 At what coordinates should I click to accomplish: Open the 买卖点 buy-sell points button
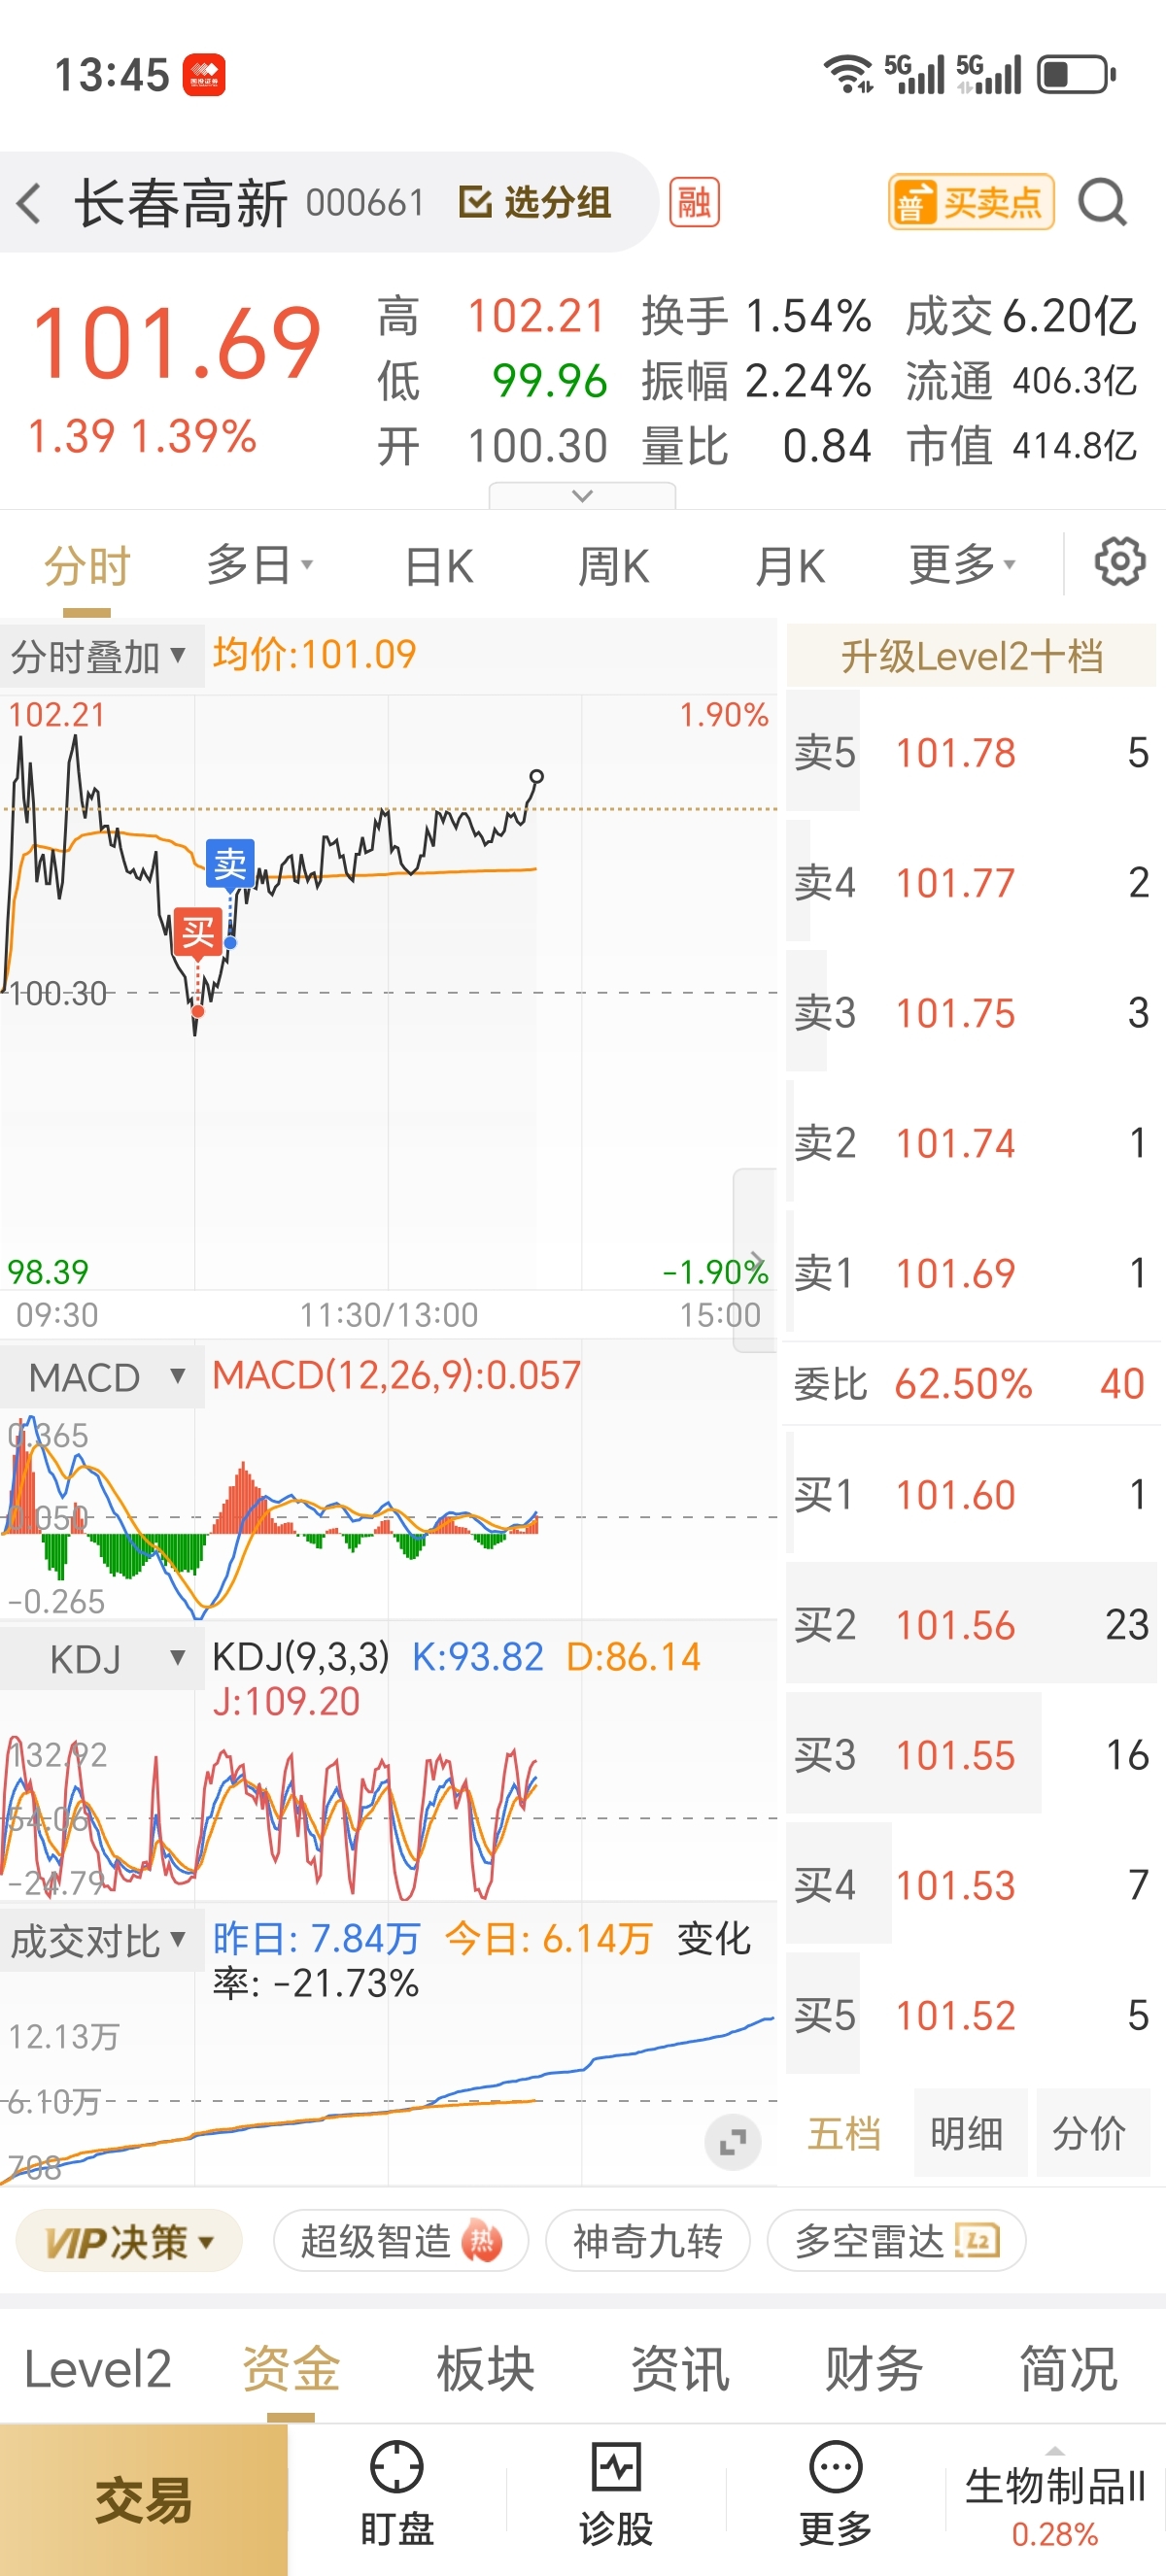971,203
